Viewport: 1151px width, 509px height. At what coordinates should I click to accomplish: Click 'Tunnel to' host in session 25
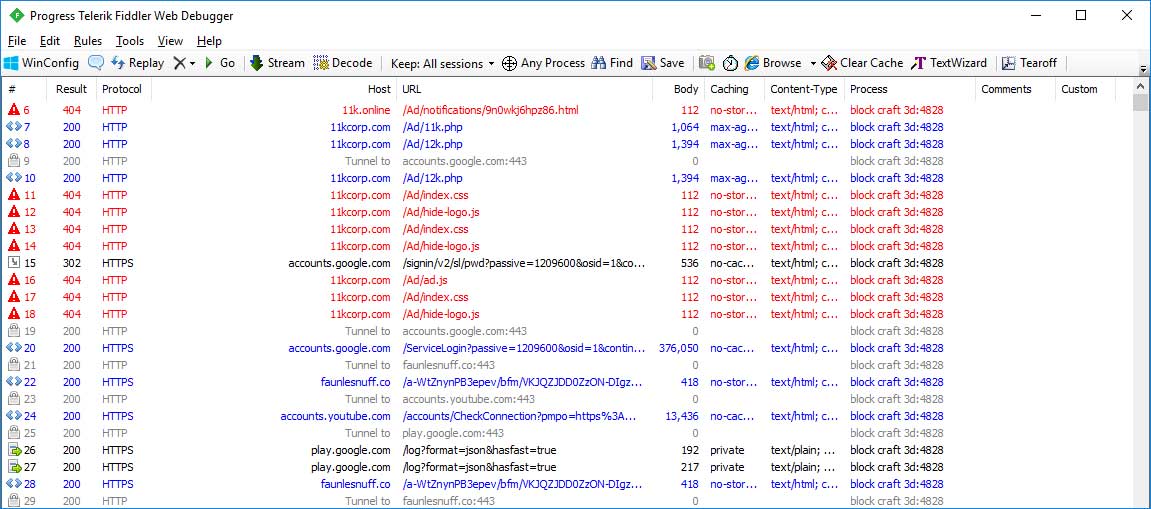coord(368,433)
